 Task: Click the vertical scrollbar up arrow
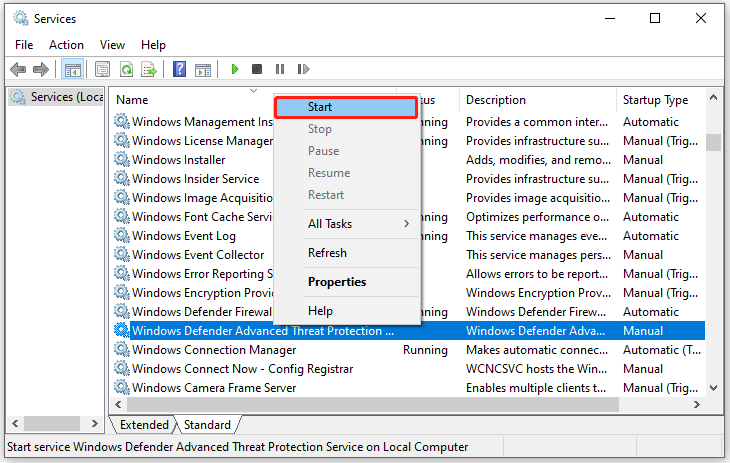point(713,97)
